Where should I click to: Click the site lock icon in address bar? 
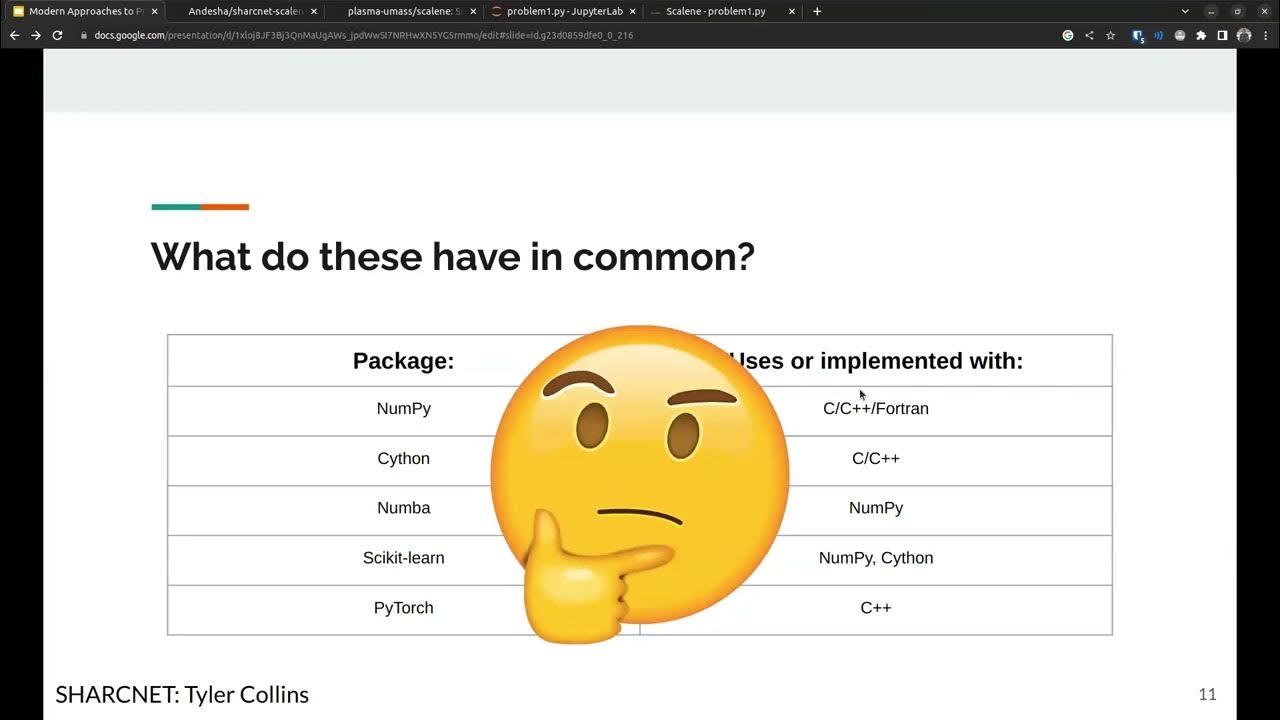(x=84, y=35)
